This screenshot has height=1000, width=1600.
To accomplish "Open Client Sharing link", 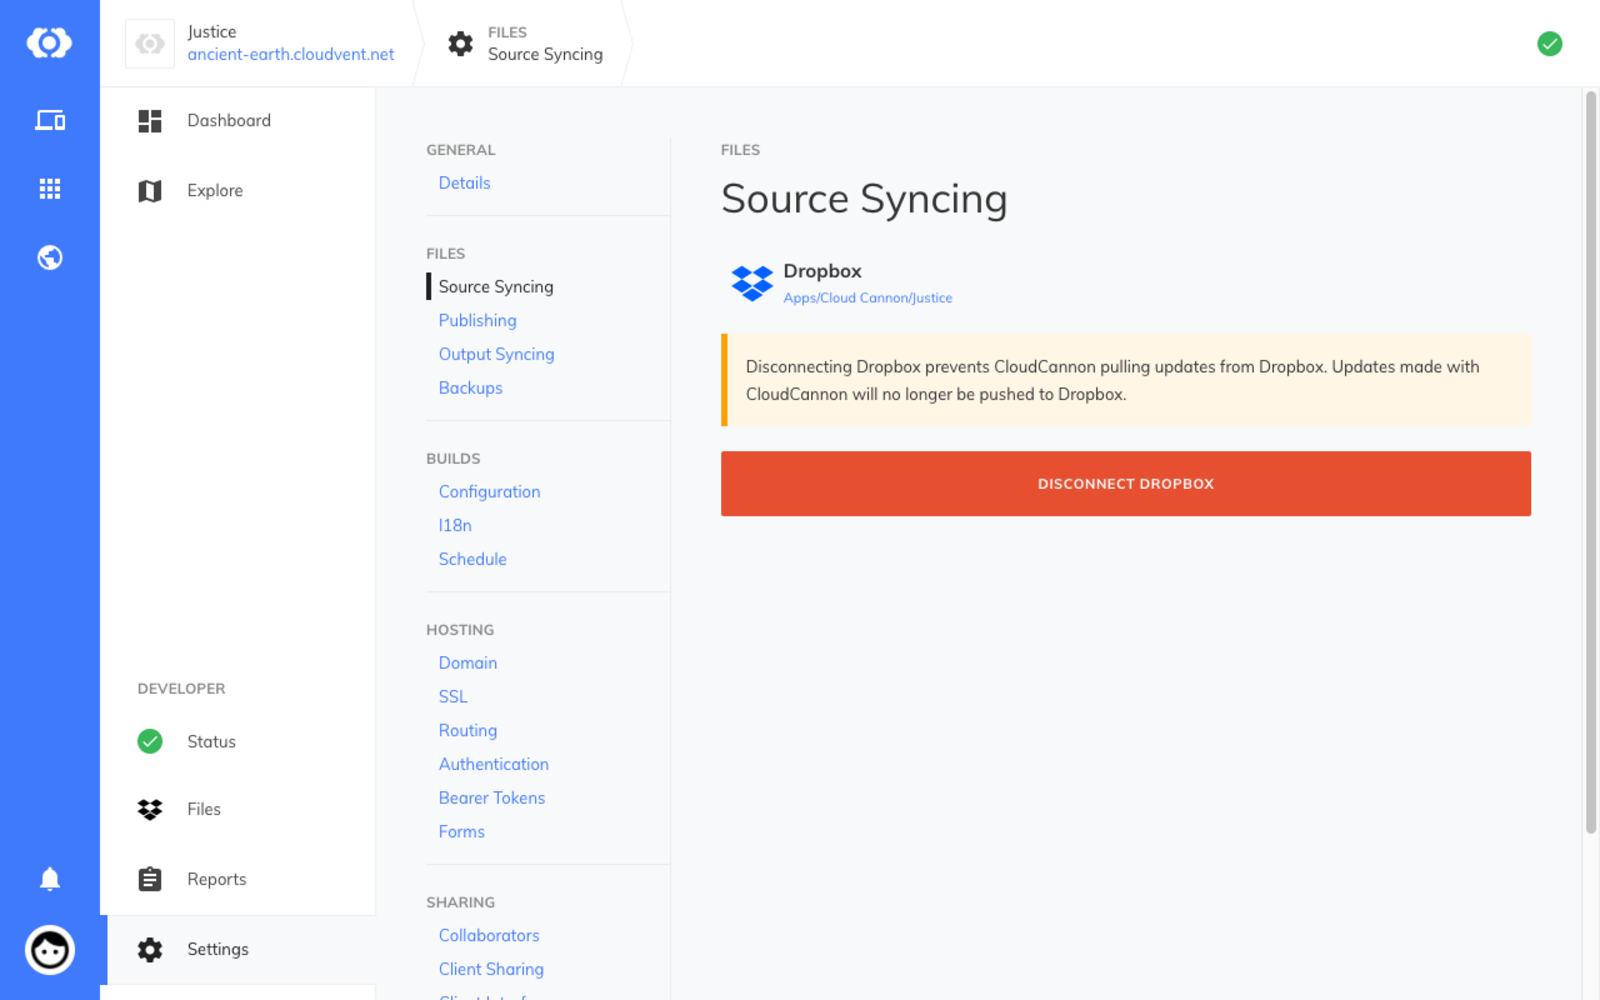I will tap(491, 970).
